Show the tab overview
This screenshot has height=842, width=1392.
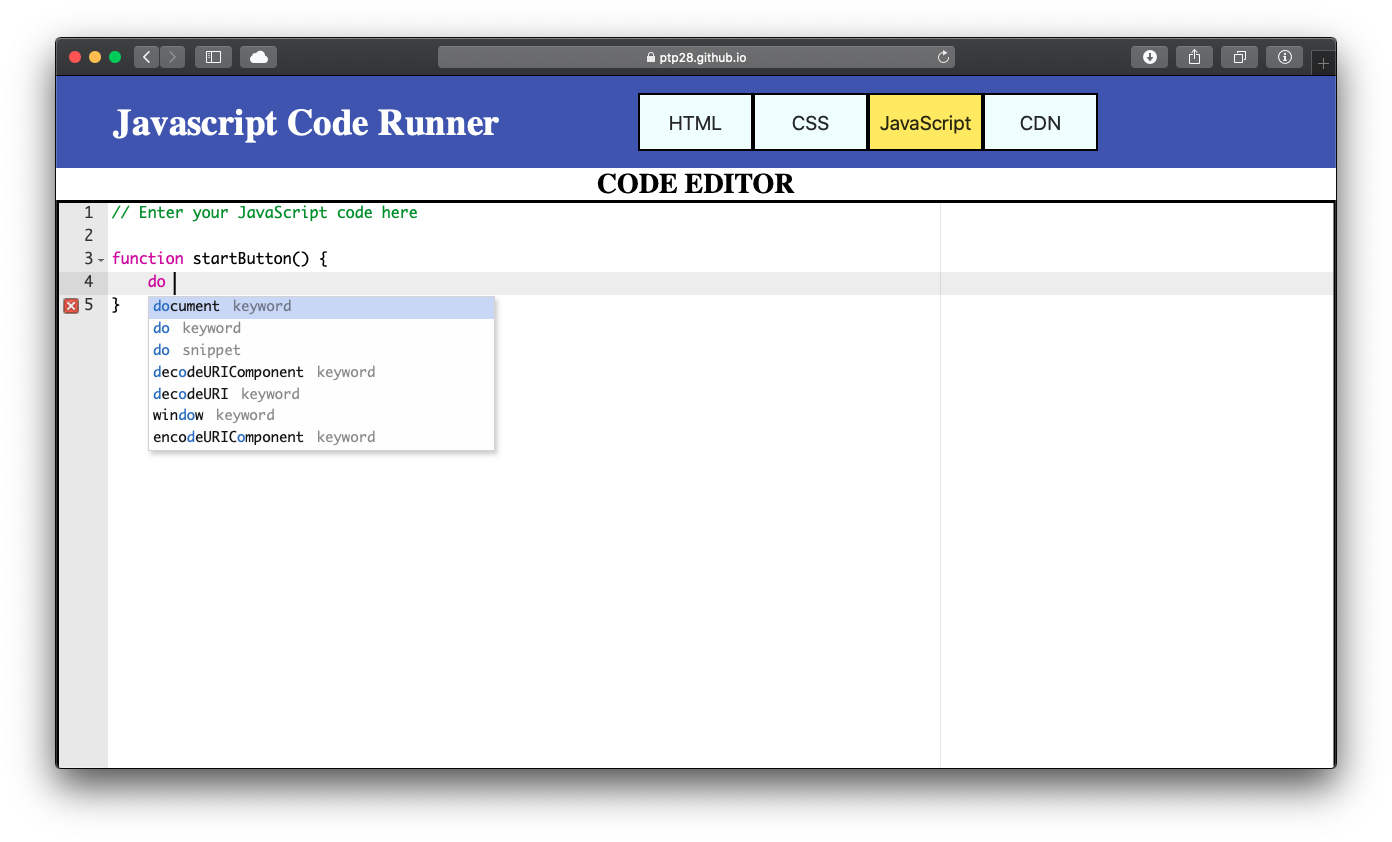(x=1239, y=57)
